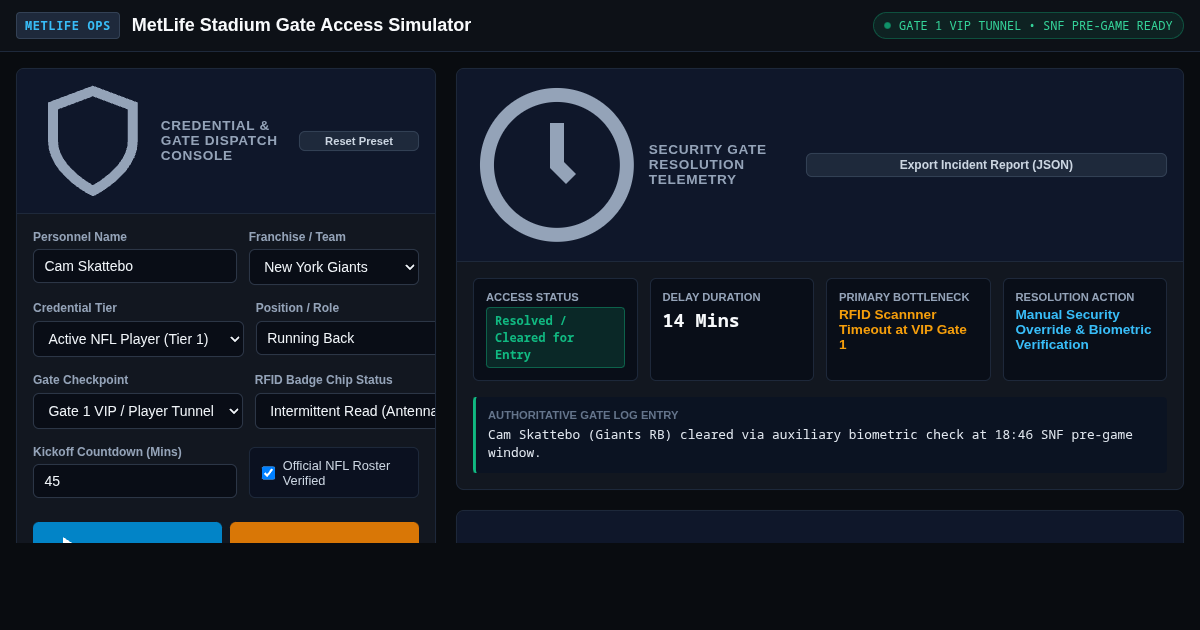Open the RFID Badge Chip Status dropdown
Screen dimensions: 1200x630
345,411
